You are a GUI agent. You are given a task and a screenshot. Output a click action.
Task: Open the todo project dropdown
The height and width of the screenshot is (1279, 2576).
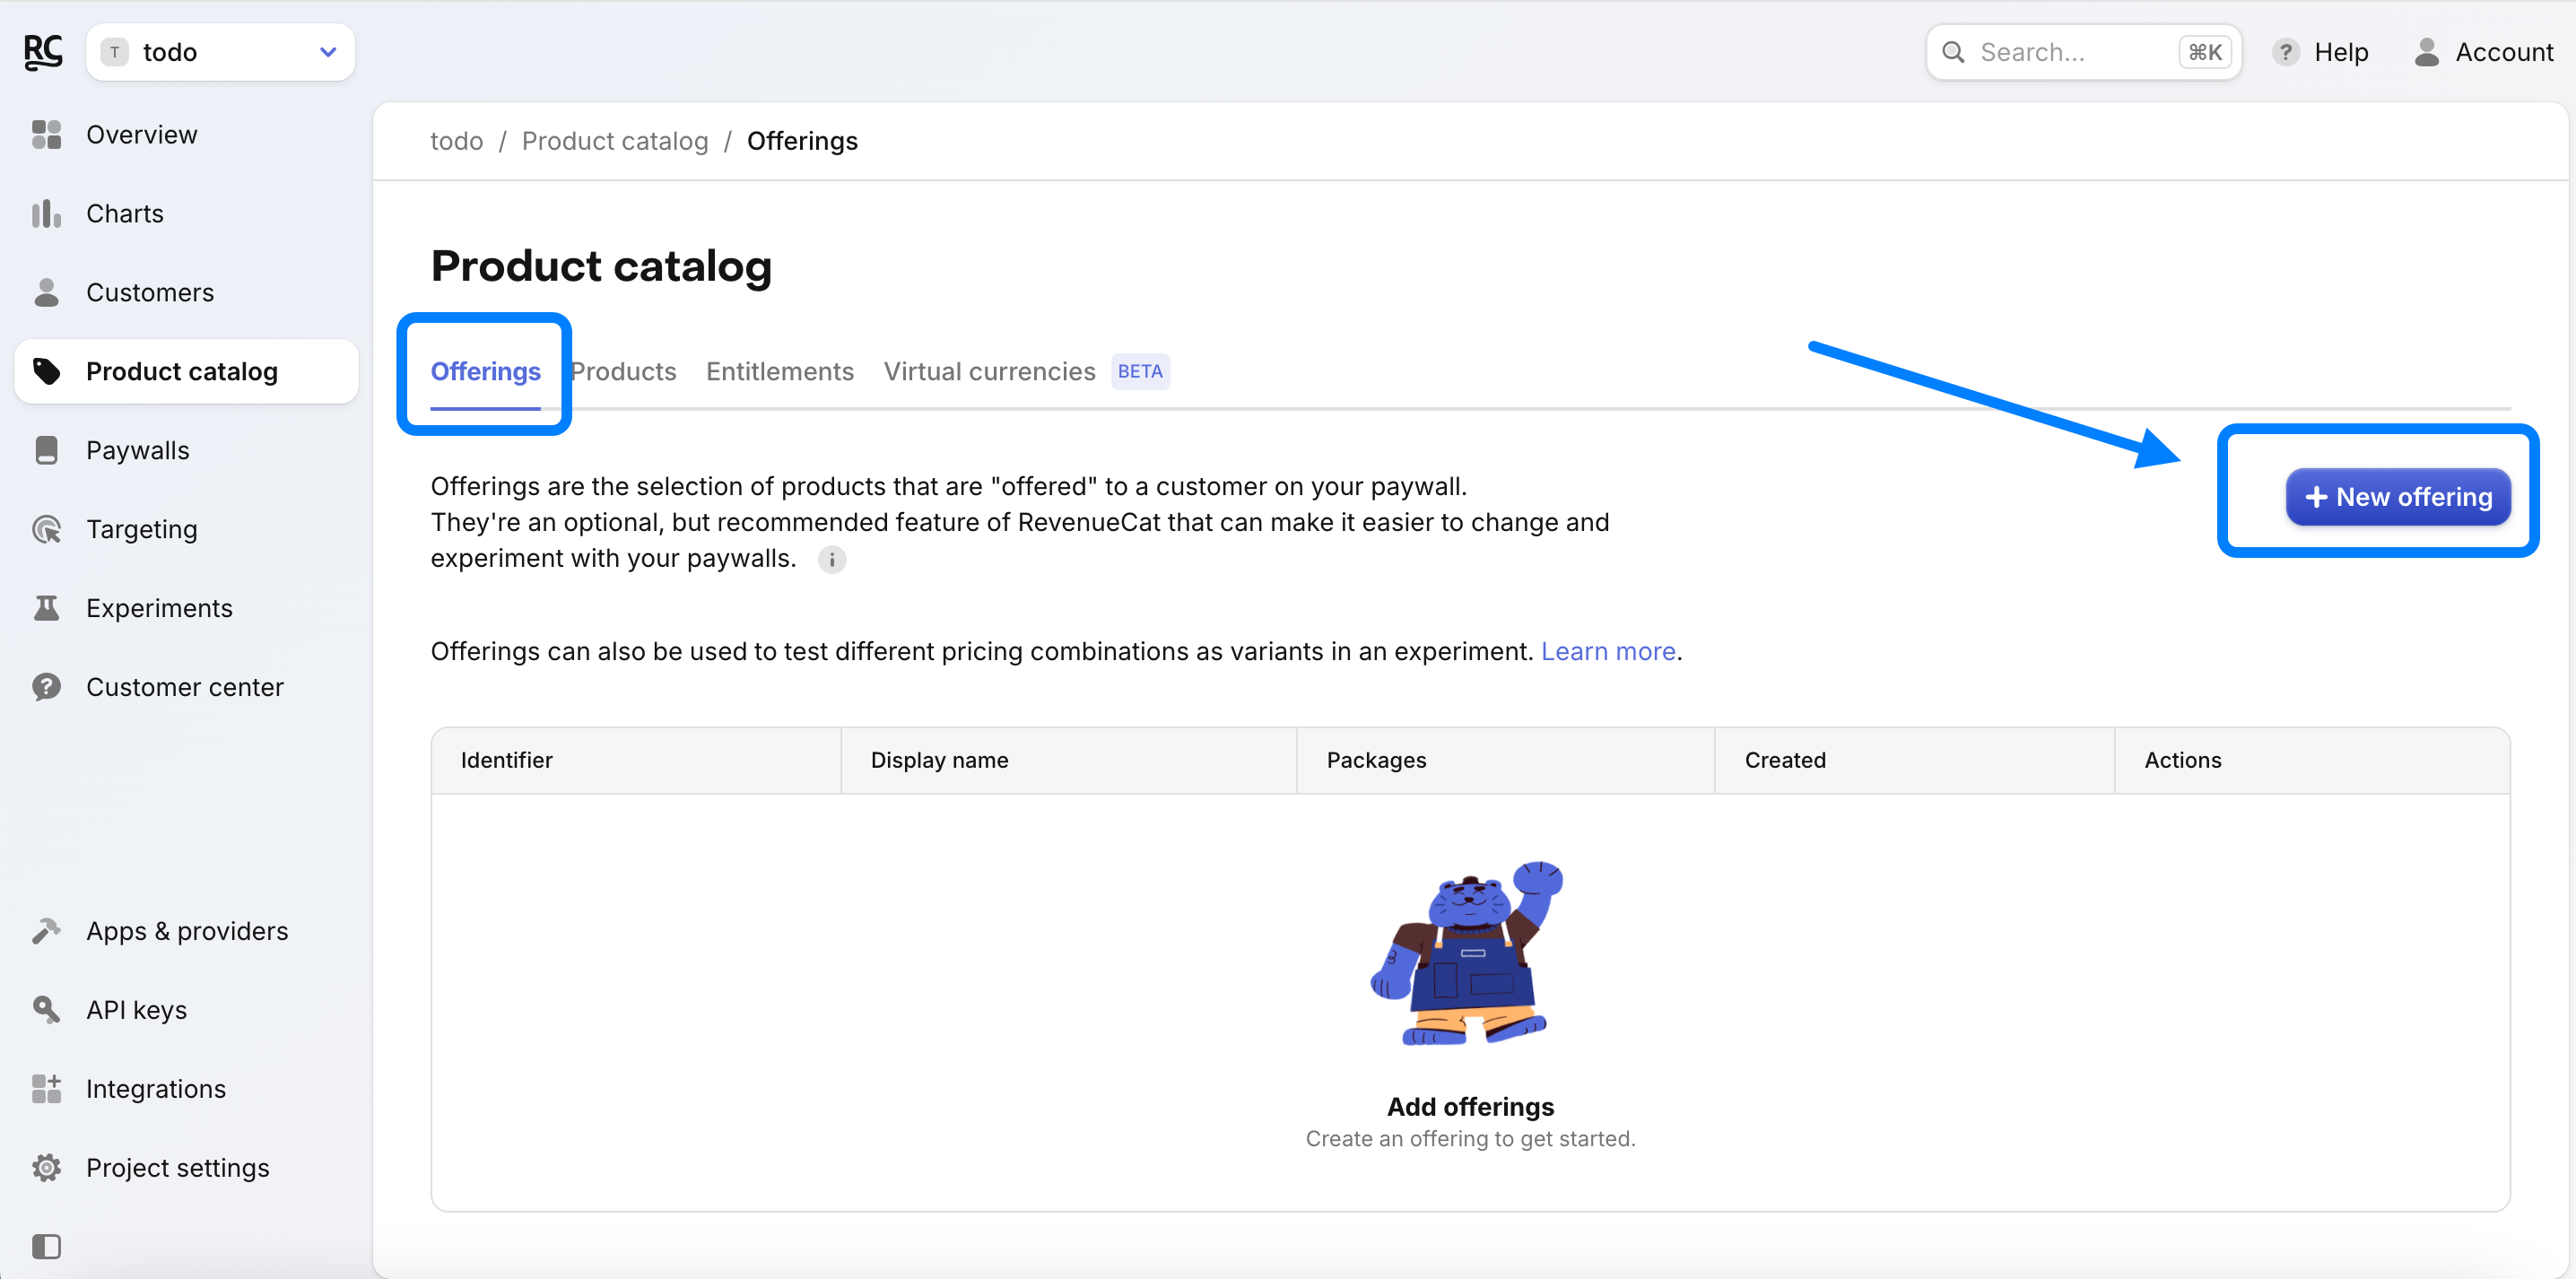click(x=220, y=52)
